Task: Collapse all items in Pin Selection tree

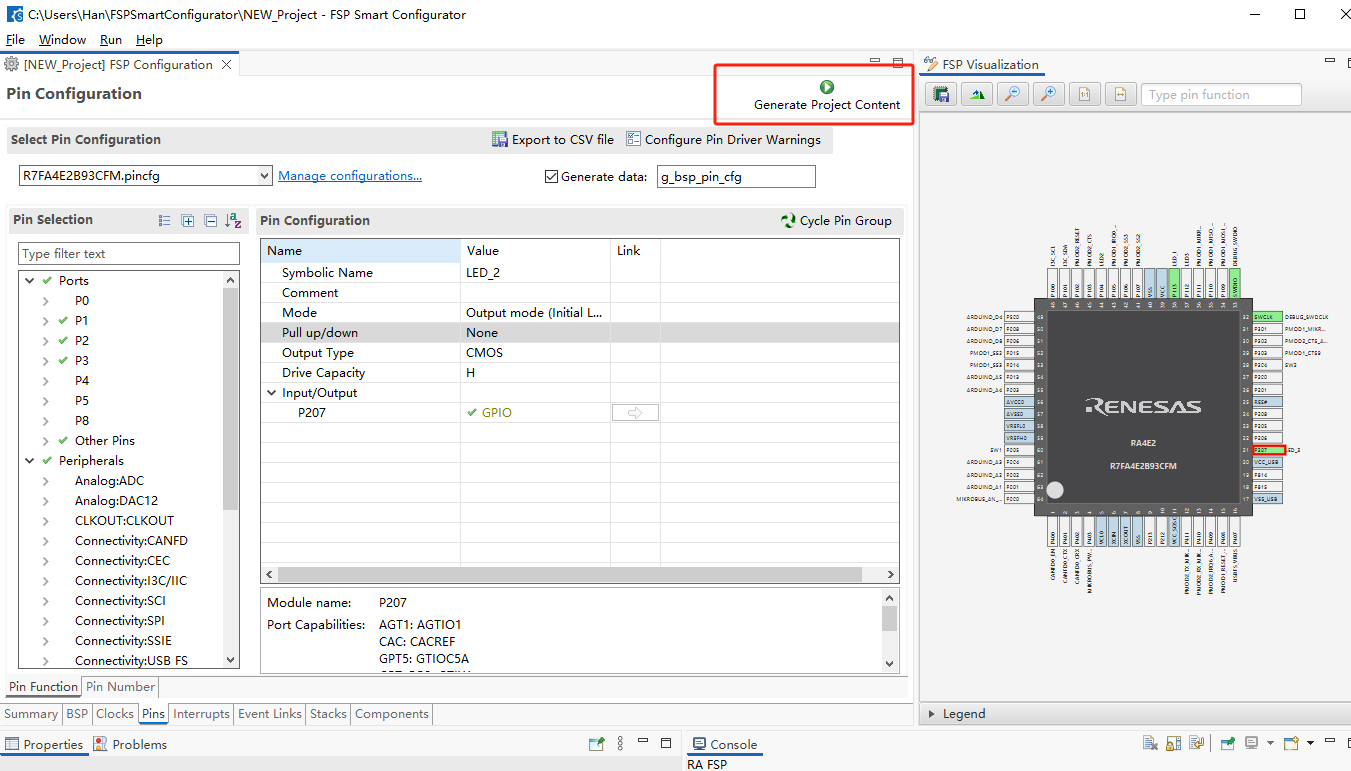Action: pos(210,221)
